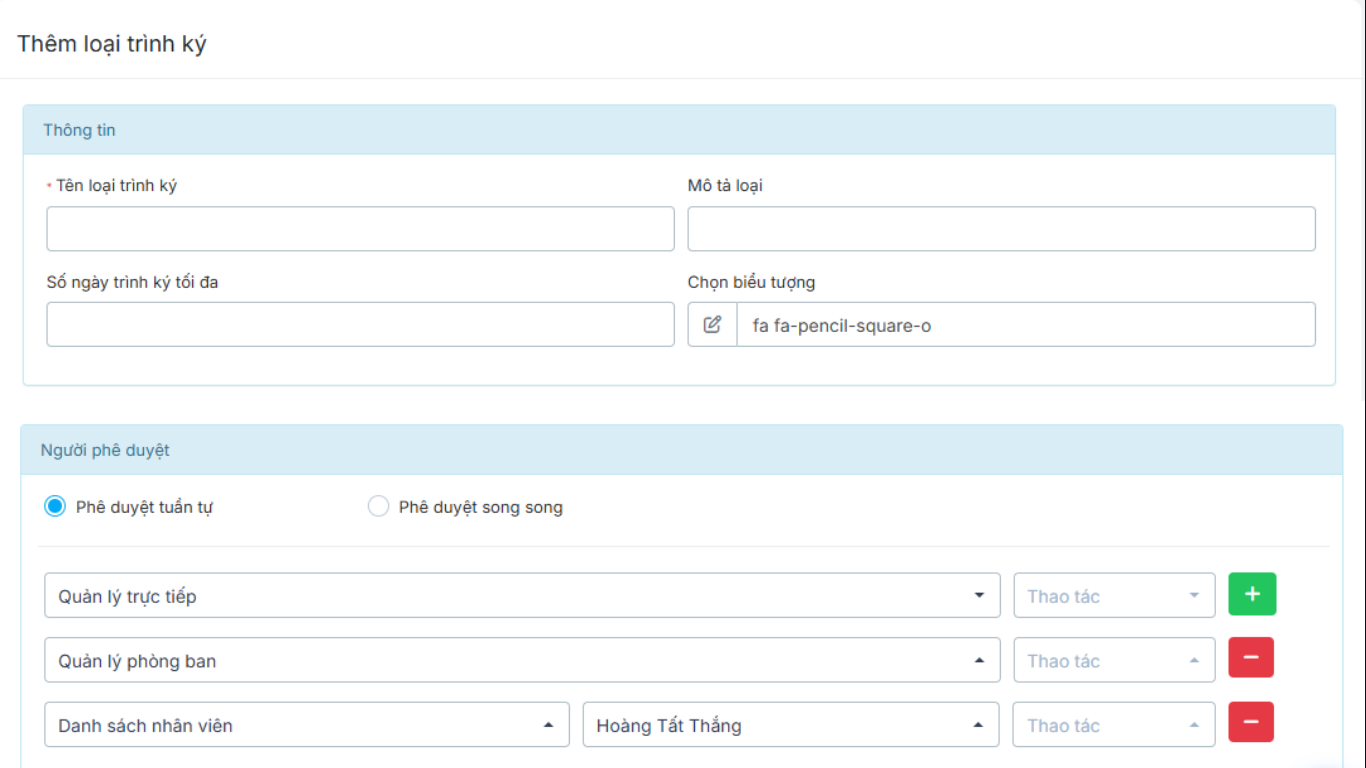
Task: Open Thao tác dropdown in Quản lý phòng ban row
Action: [x=1114, y=661]
